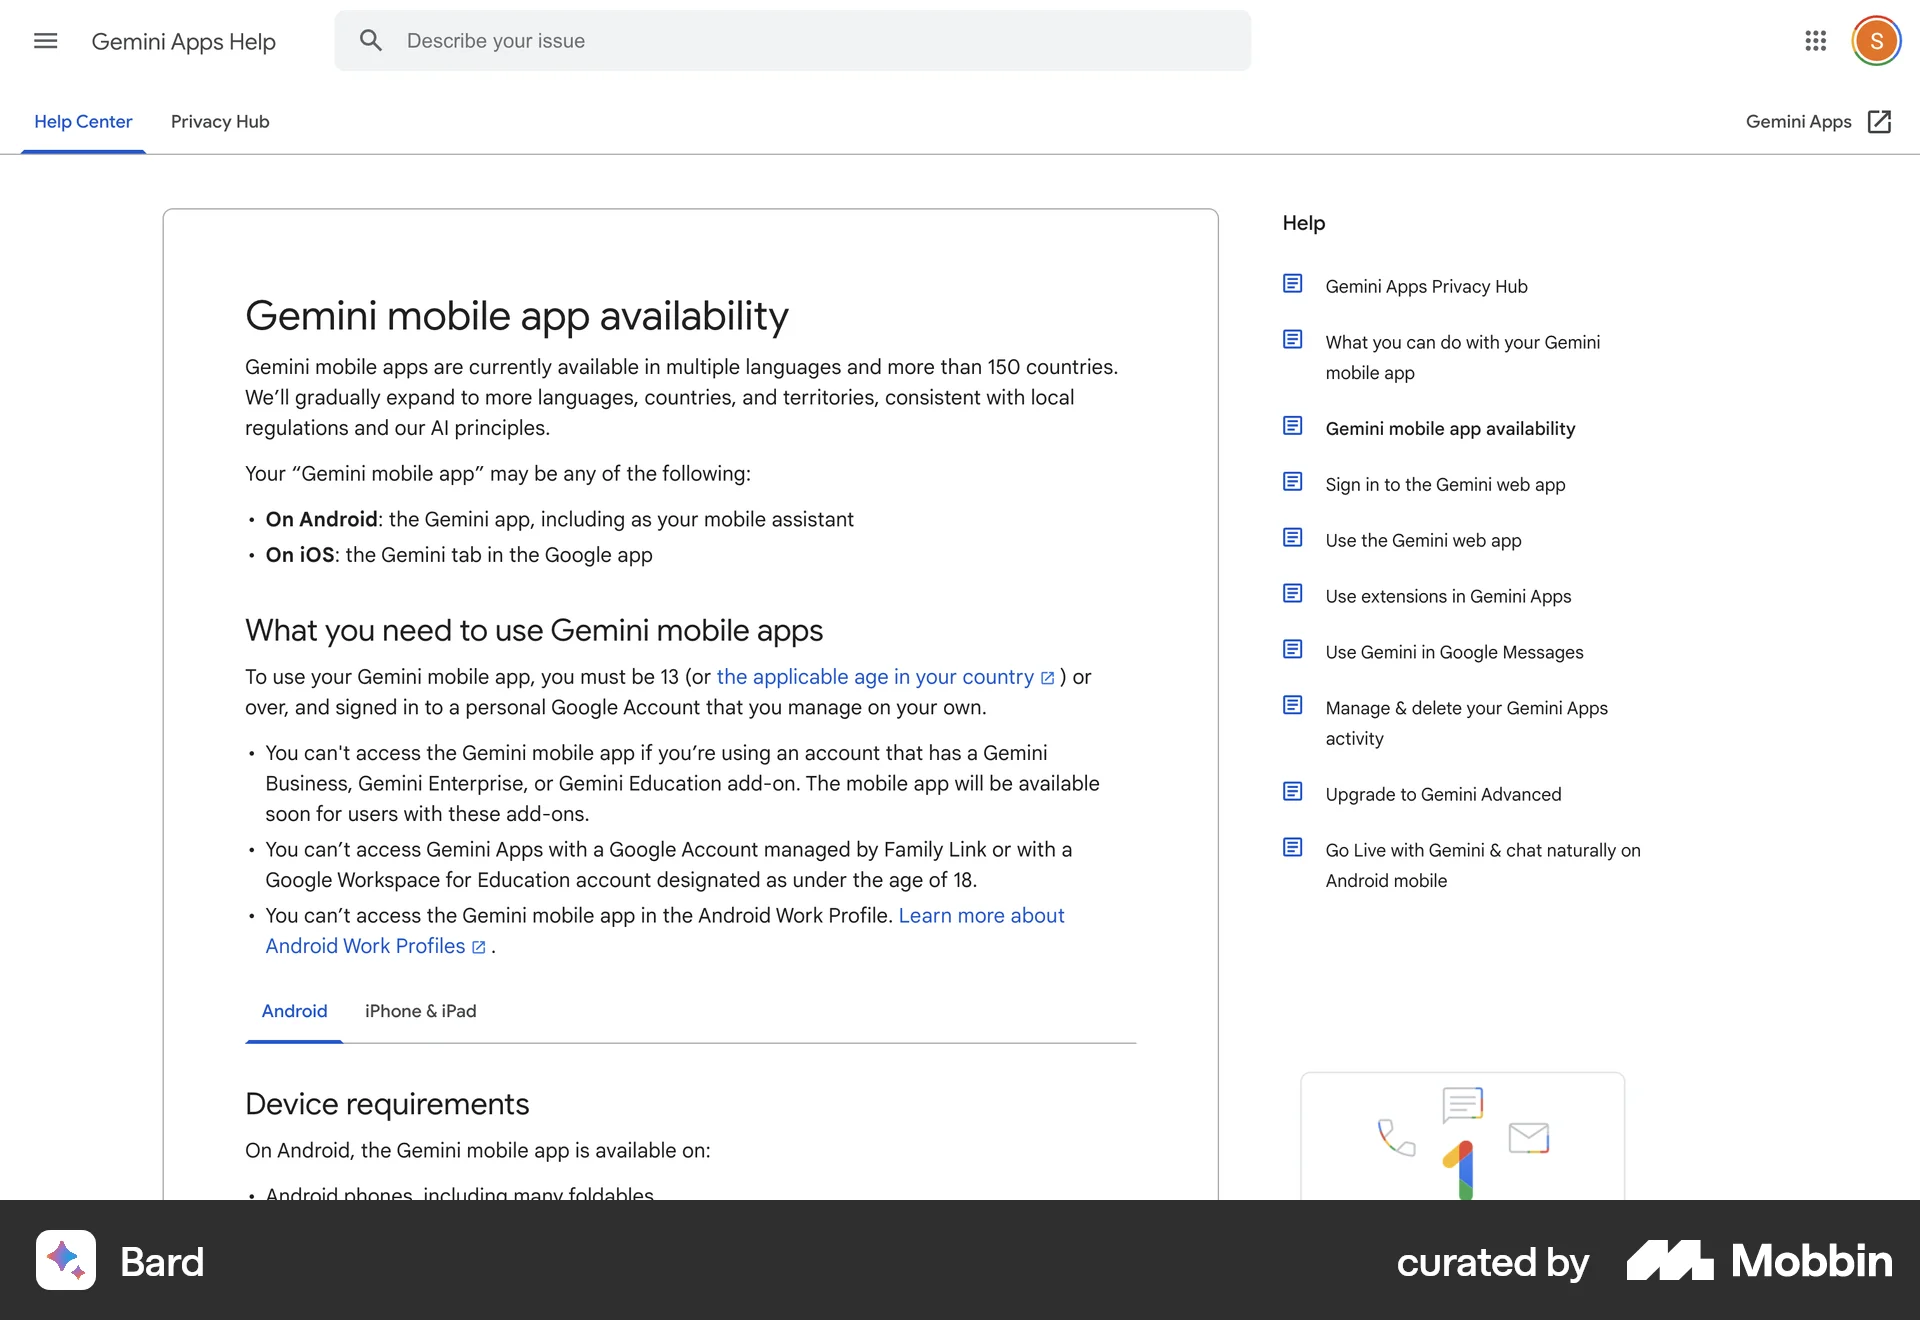The height and width of the screenshot is (1320, 1920).
Task: Click the Bard sparkle logo in the footer
Action: point(65,1261)
